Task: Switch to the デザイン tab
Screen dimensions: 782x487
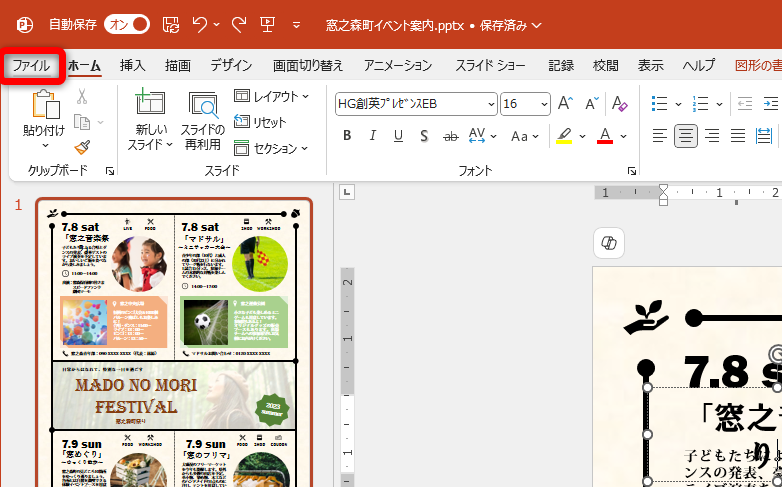Action: [x=231, y=65]
